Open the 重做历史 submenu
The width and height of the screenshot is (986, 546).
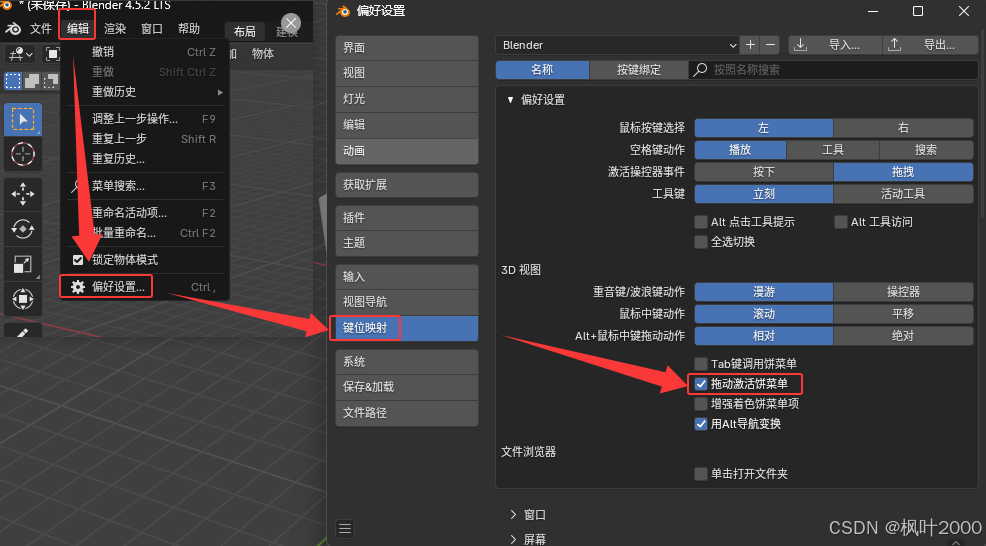click(147, 92)
